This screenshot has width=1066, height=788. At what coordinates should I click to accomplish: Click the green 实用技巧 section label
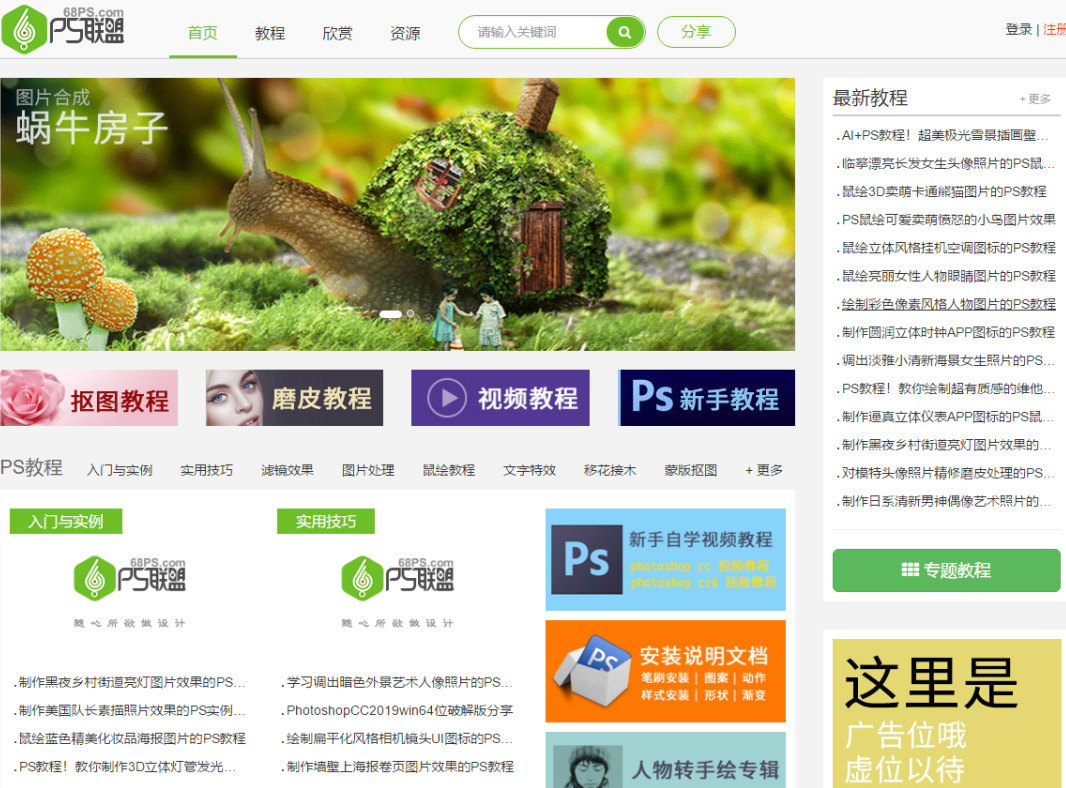tap(326, 521)
